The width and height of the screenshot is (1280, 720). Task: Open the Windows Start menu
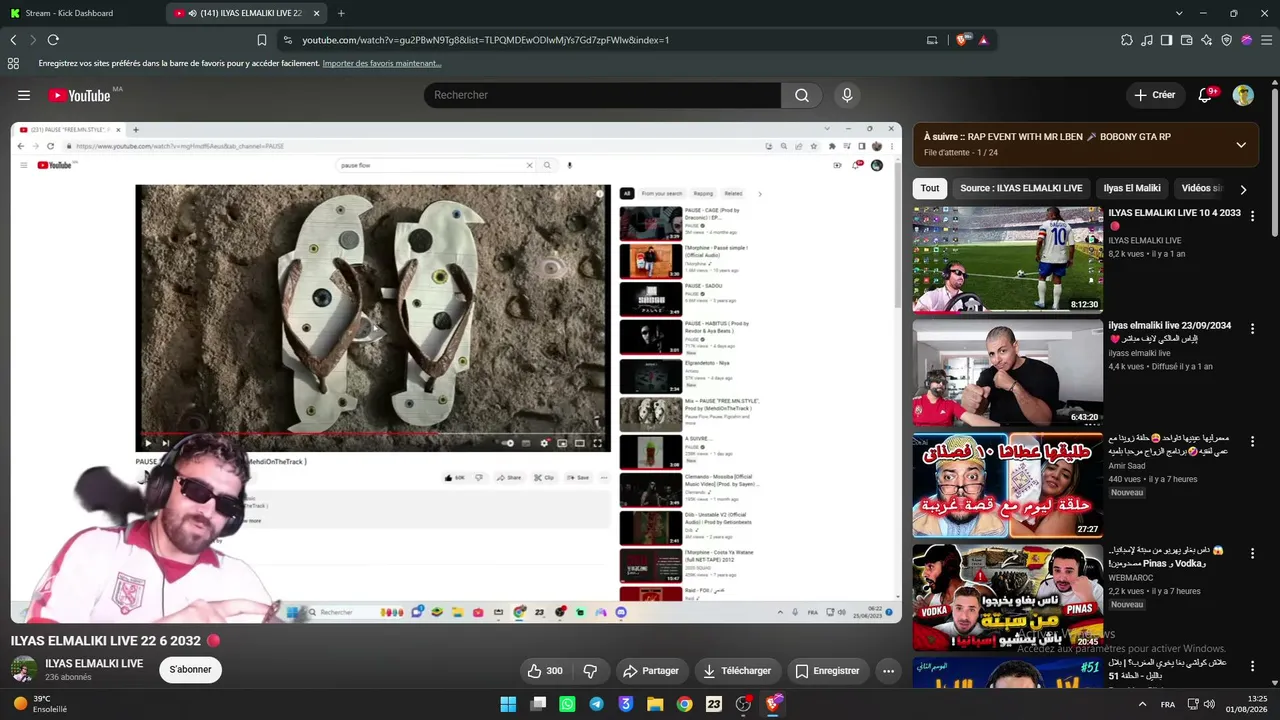(x=508, y=704)
